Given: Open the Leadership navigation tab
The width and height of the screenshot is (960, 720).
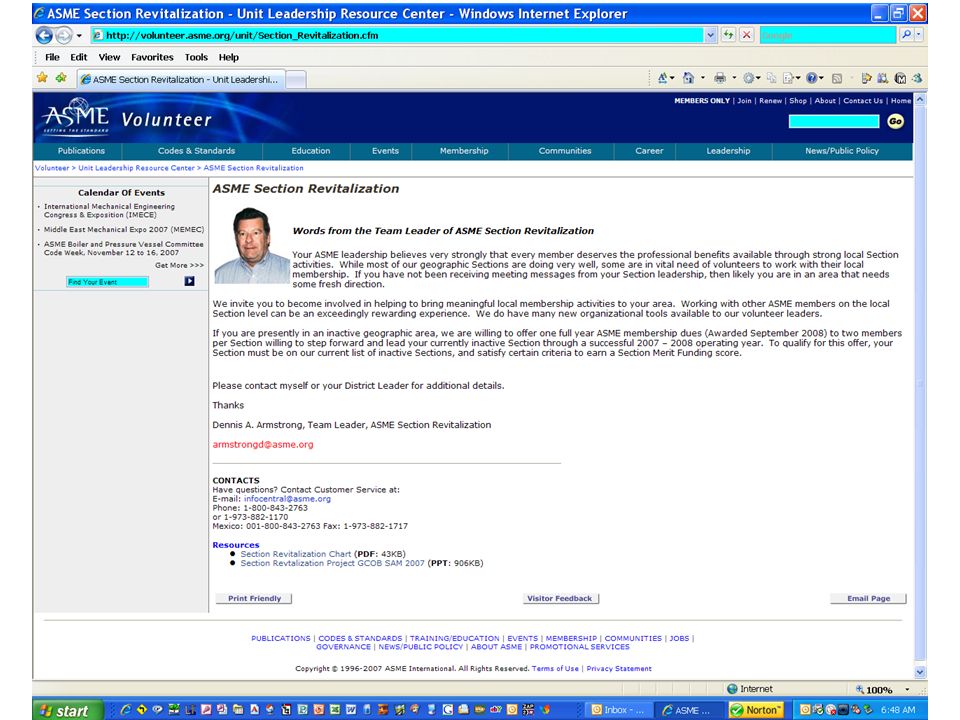Looking at the screenshot, I should click(x=727, y=151).
